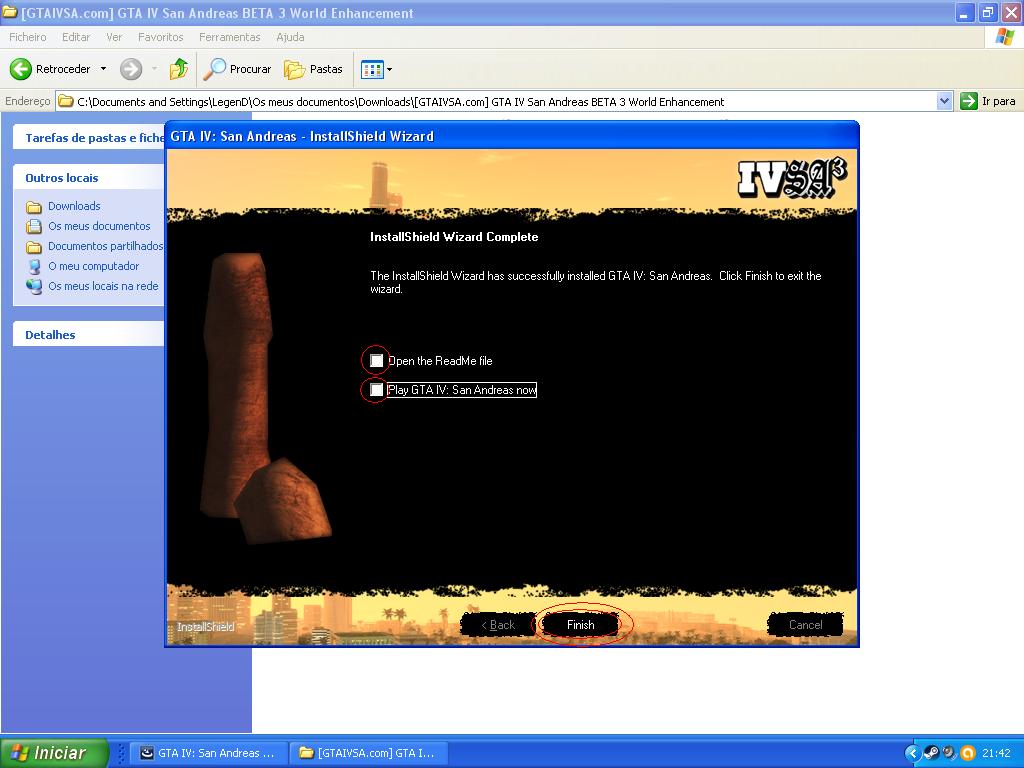Minimize the Explorer window
1024x768 pixels.
964,12
